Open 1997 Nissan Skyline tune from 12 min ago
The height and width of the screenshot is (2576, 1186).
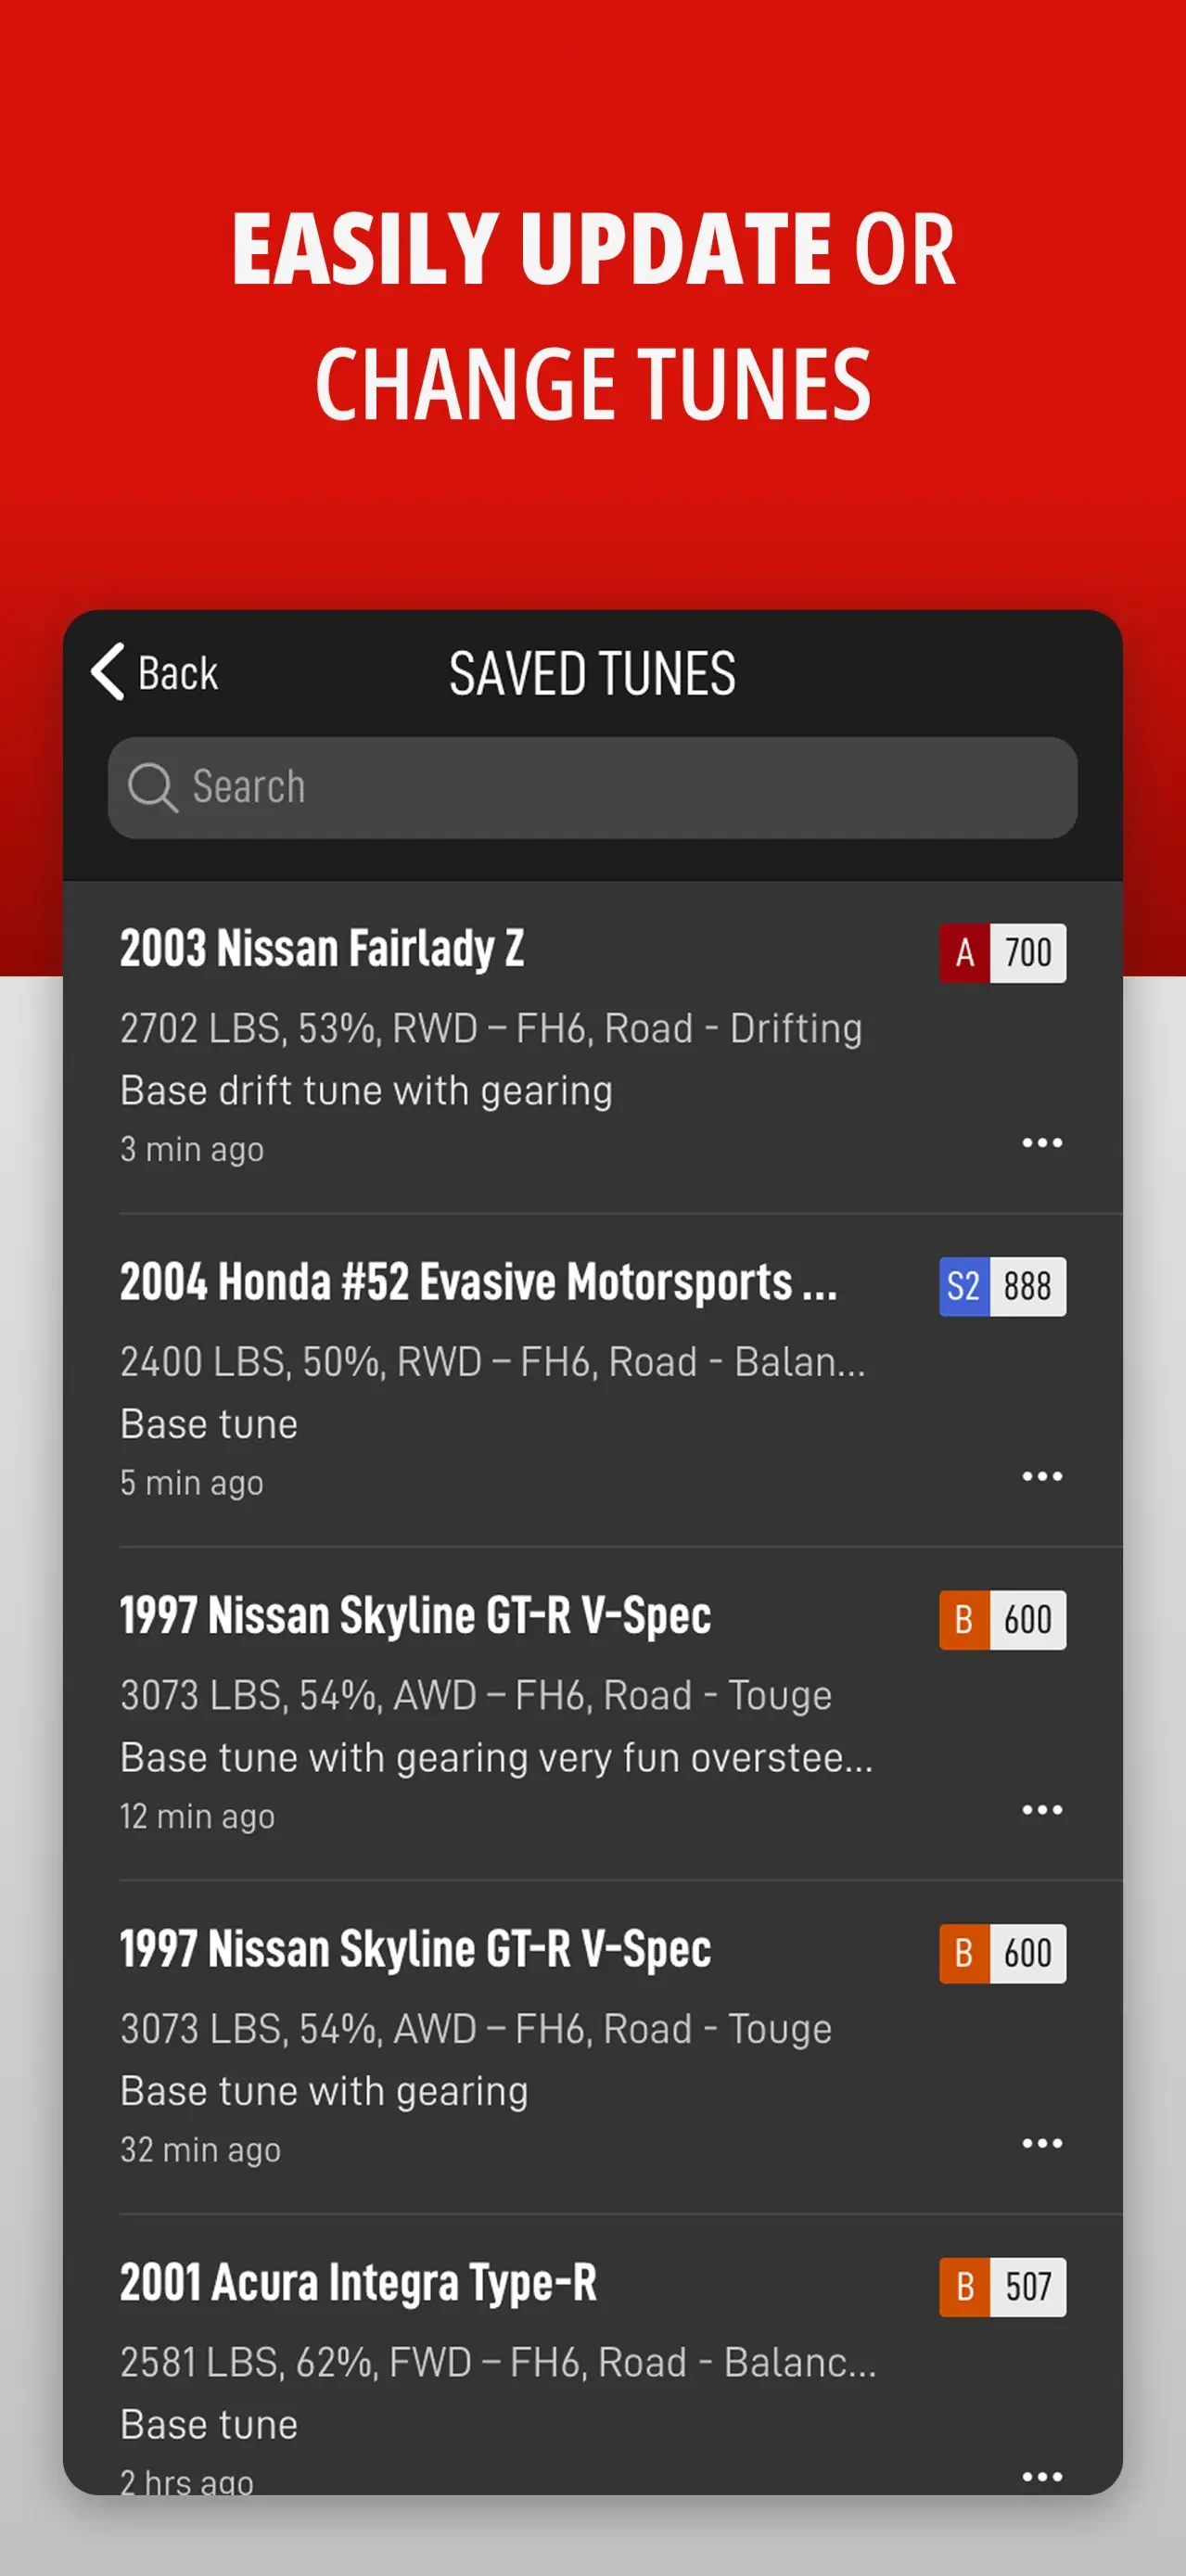tap(592, 1714)
